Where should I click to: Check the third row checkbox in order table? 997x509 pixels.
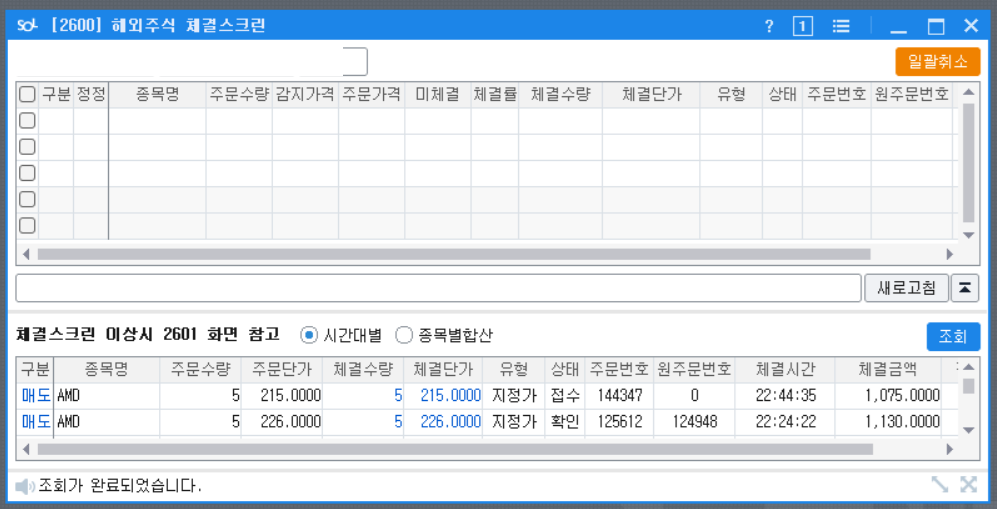tap(27, 173)
